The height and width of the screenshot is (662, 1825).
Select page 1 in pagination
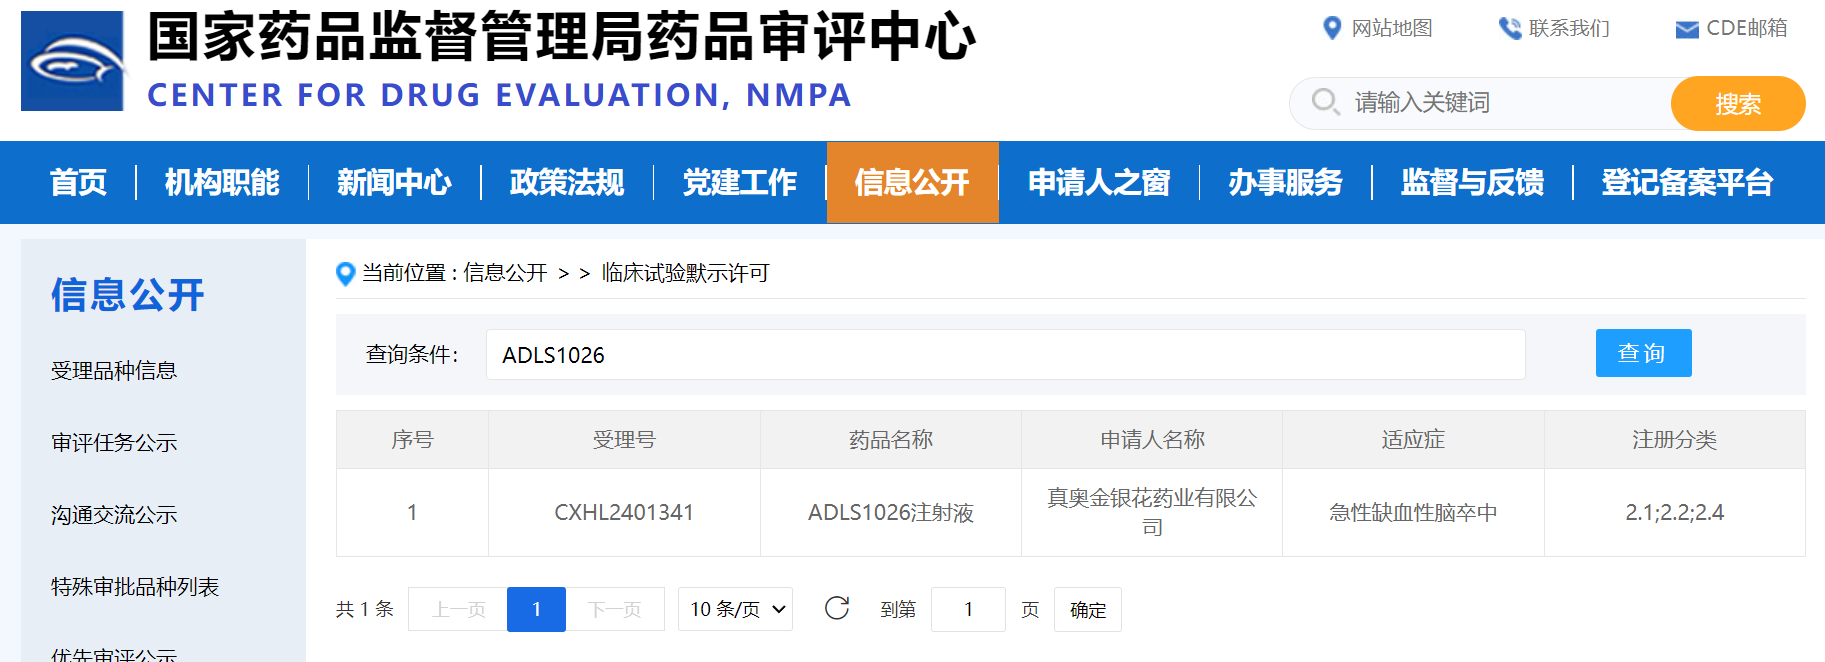(x=536, y=609)
